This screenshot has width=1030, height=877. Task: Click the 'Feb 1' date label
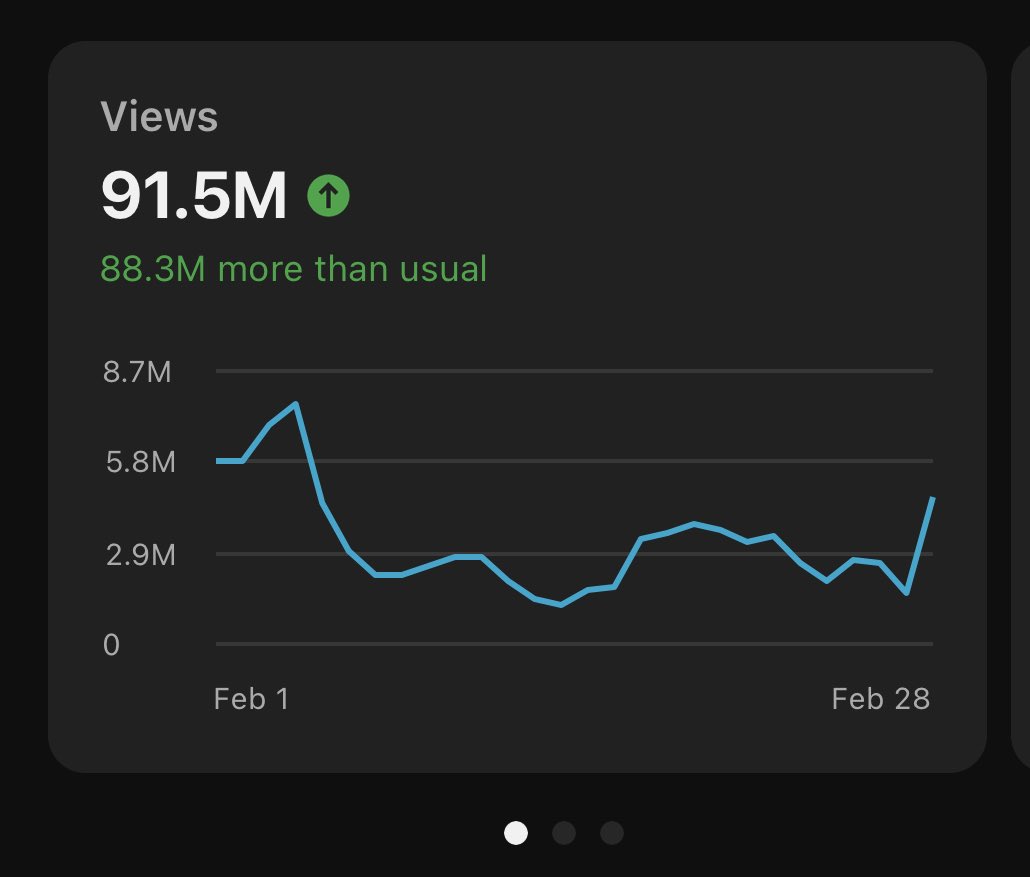tap(252, 698)
